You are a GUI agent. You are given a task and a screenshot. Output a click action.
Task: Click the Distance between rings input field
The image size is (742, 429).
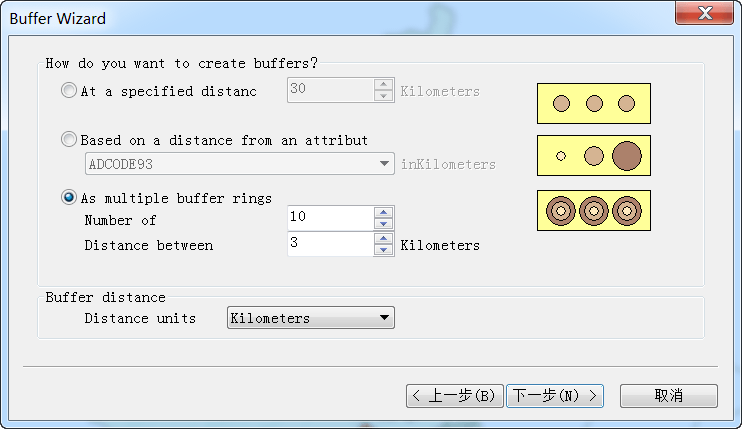click(330, 244)
